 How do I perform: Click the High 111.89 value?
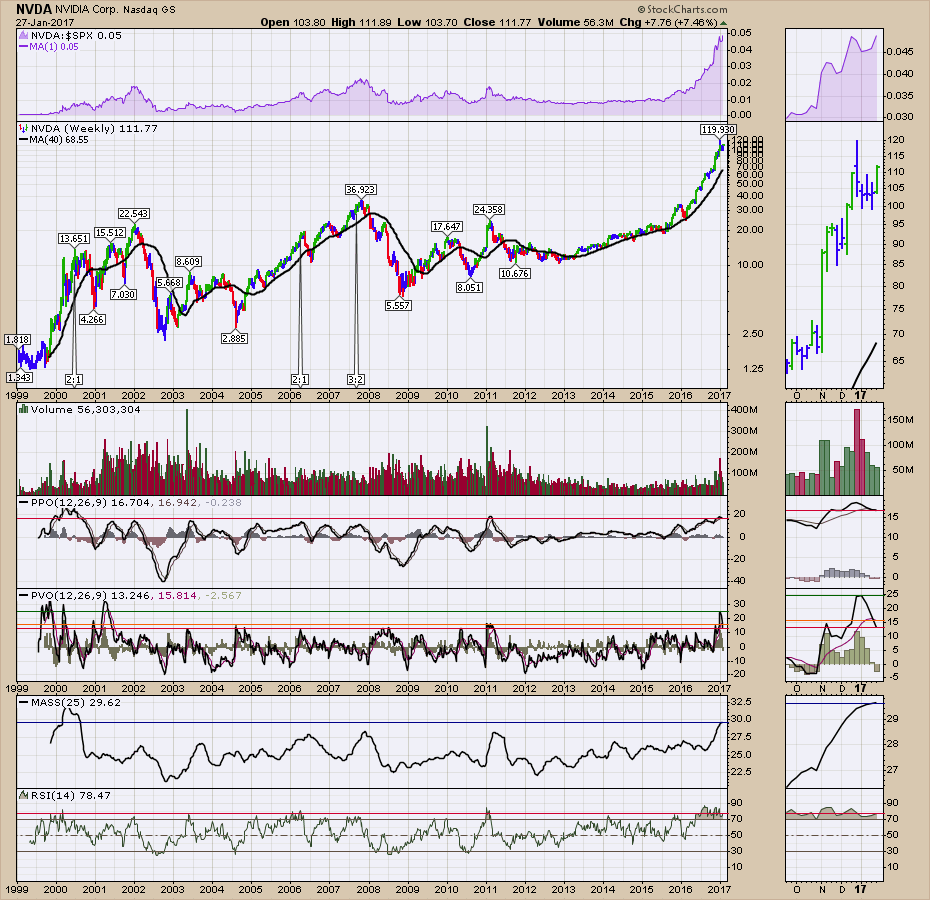point(361,23)
